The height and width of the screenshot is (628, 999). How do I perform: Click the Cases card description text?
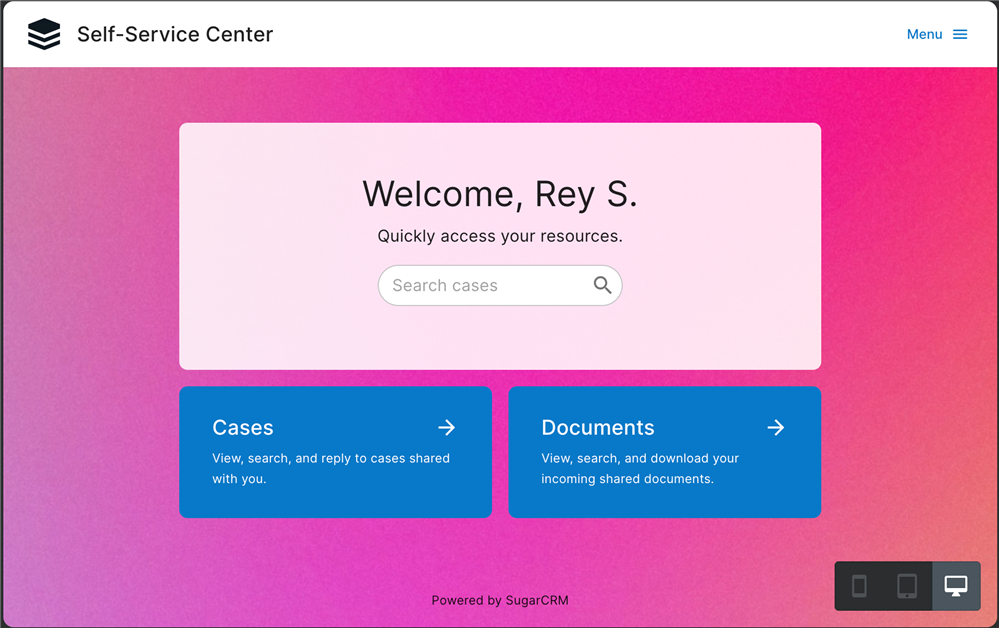[331, 468]
